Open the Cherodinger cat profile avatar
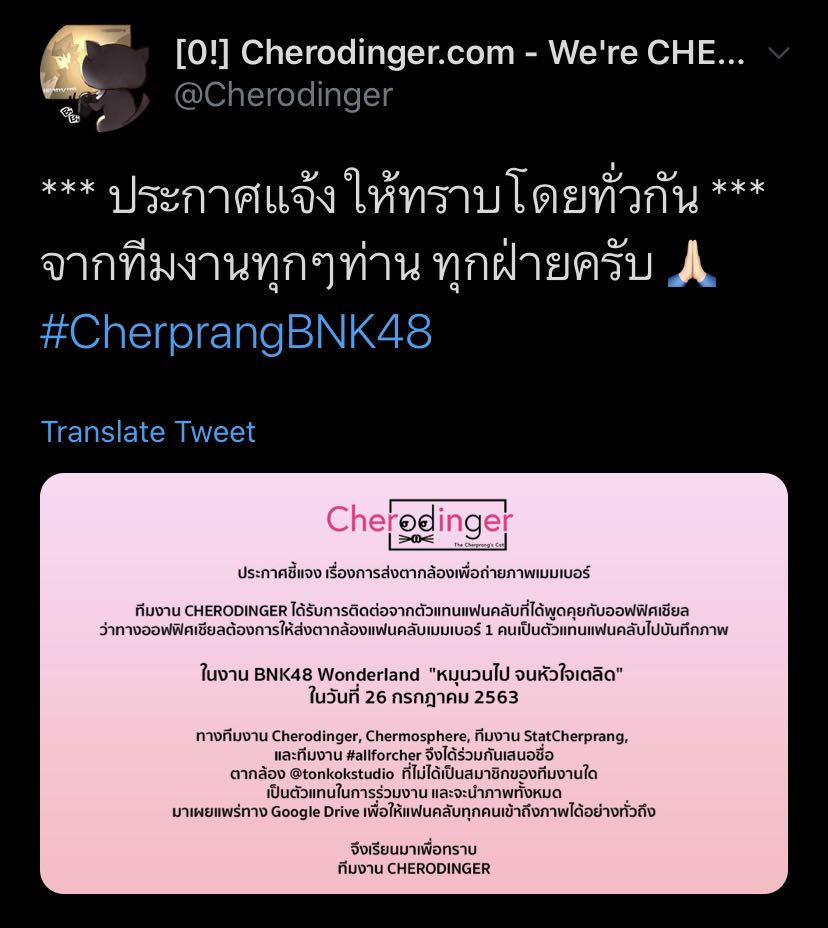 coord(94,78)
